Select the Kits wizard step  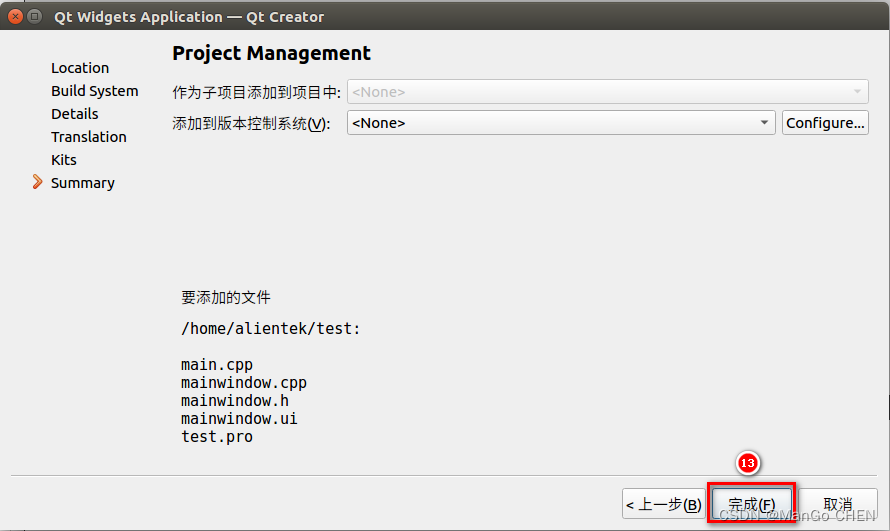(x=64, y=160)
